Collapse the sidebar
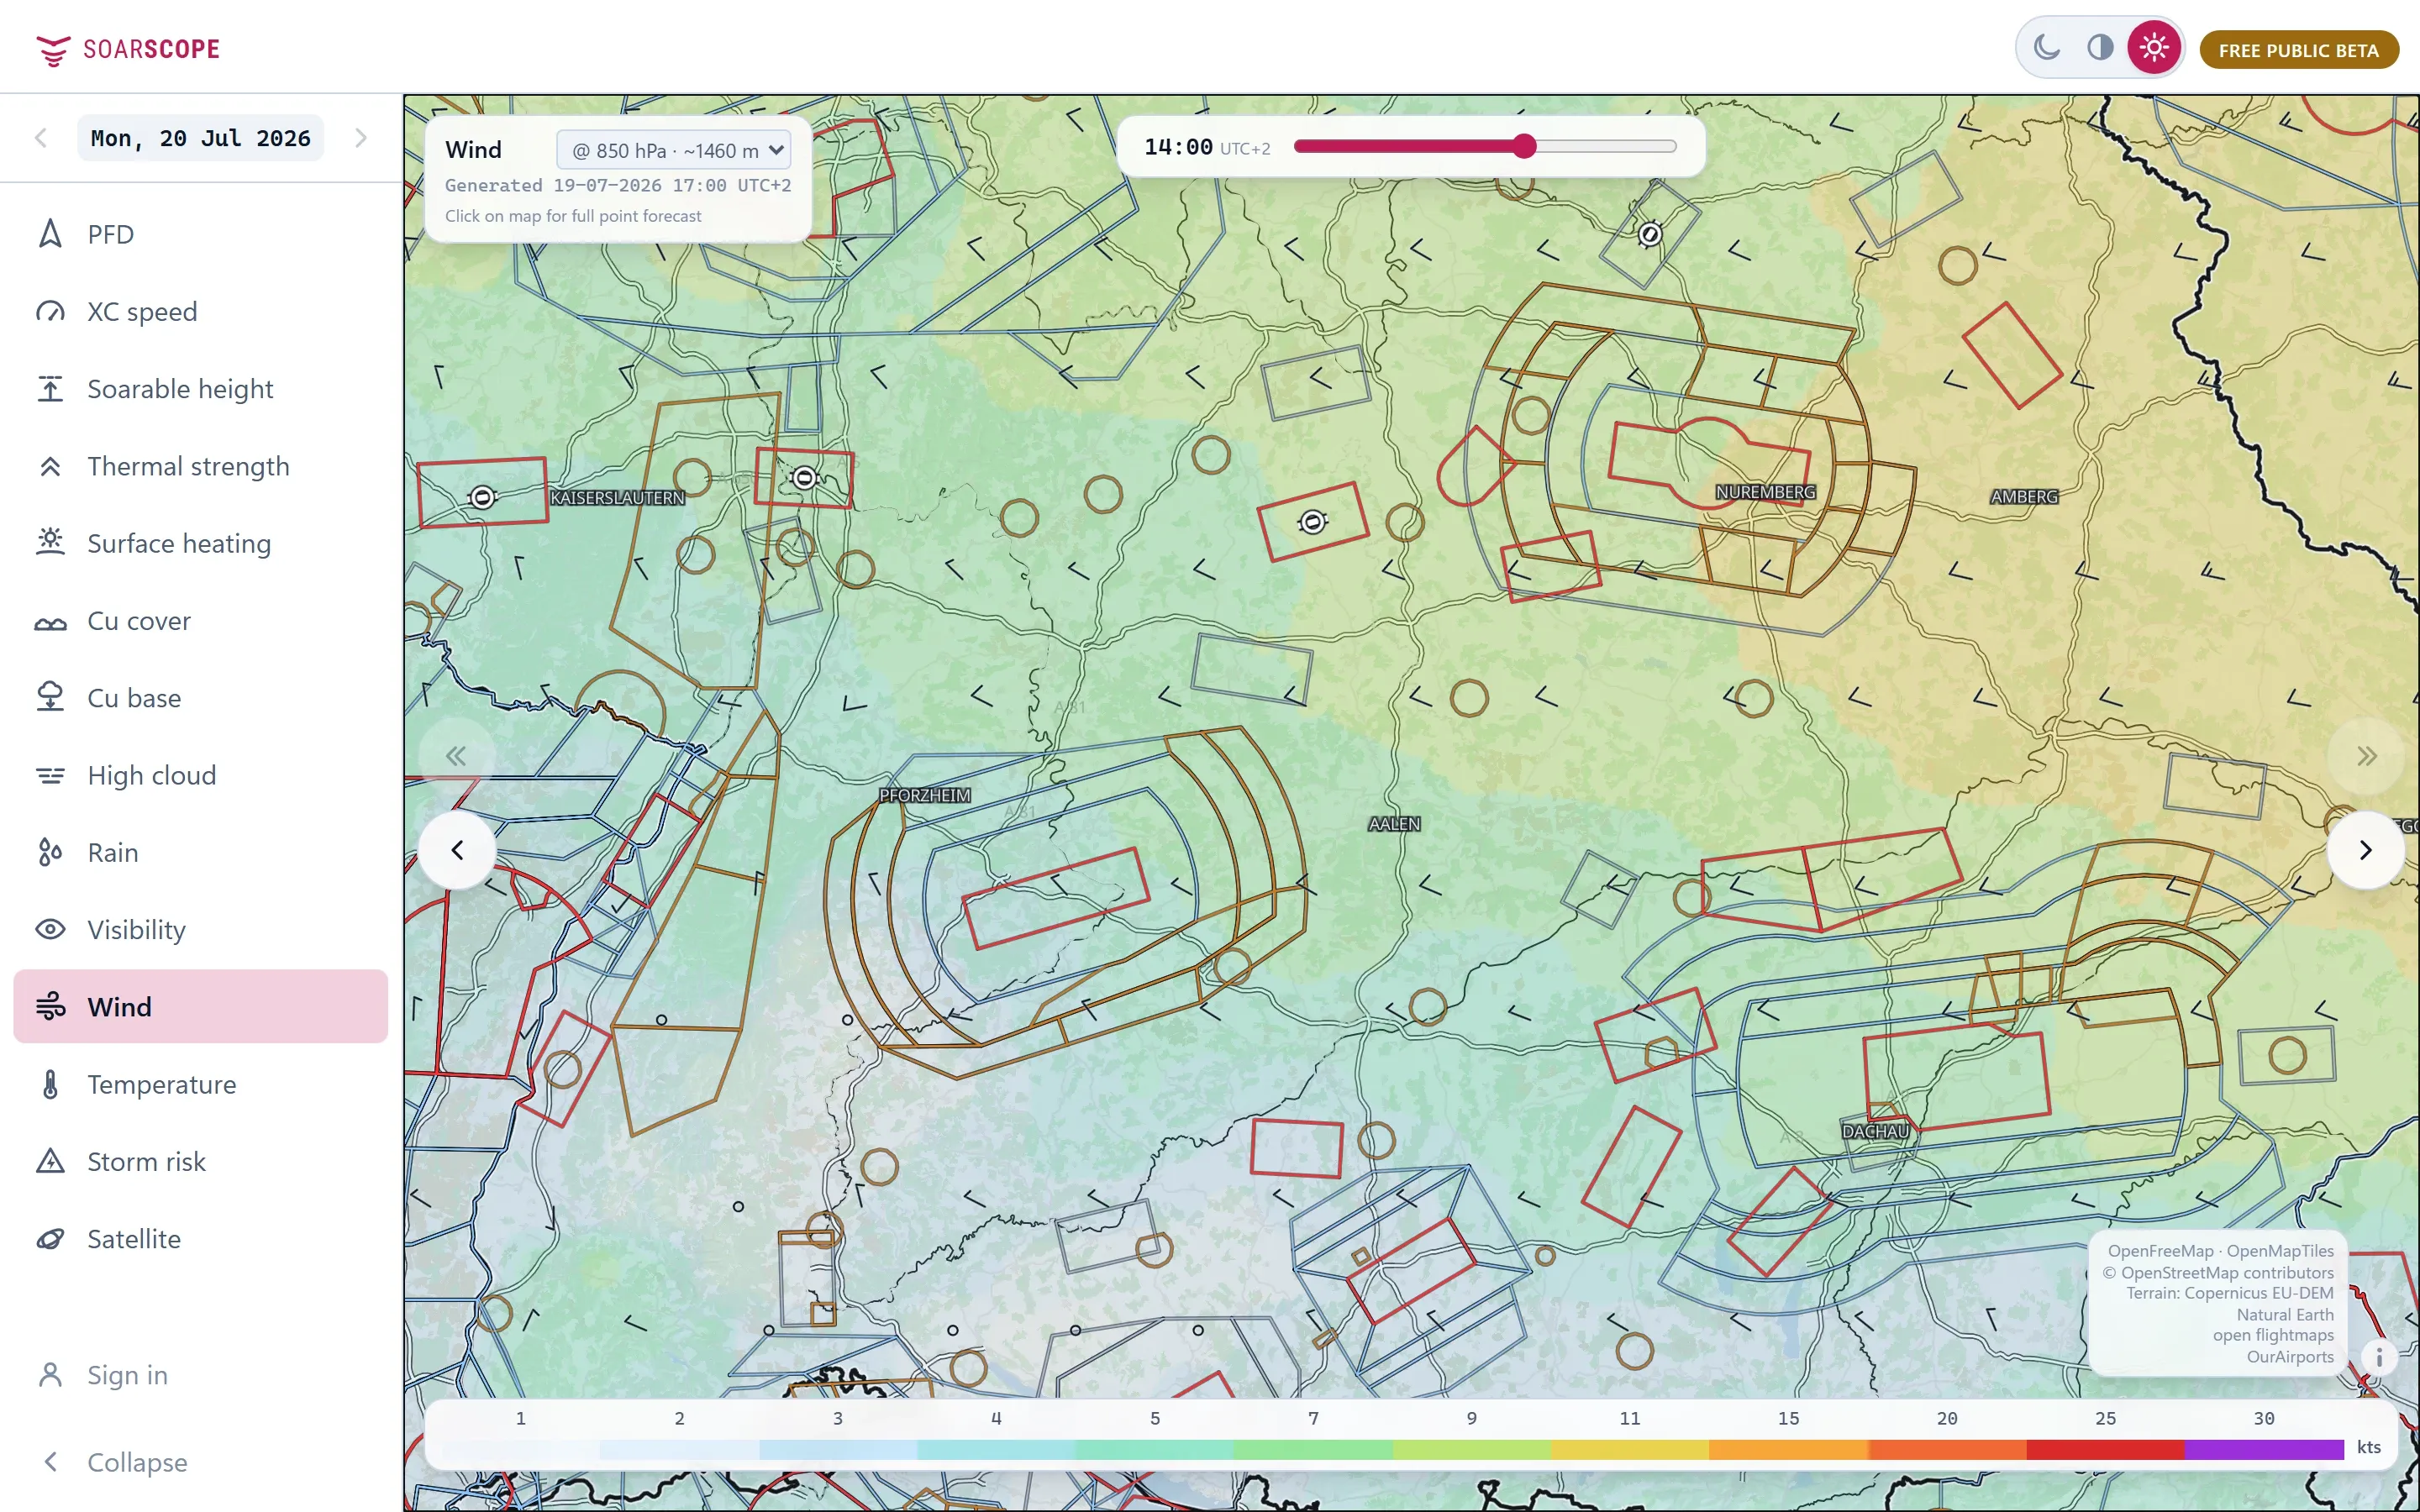Screen dimensions: 2420x1512 coord(200,1462)
